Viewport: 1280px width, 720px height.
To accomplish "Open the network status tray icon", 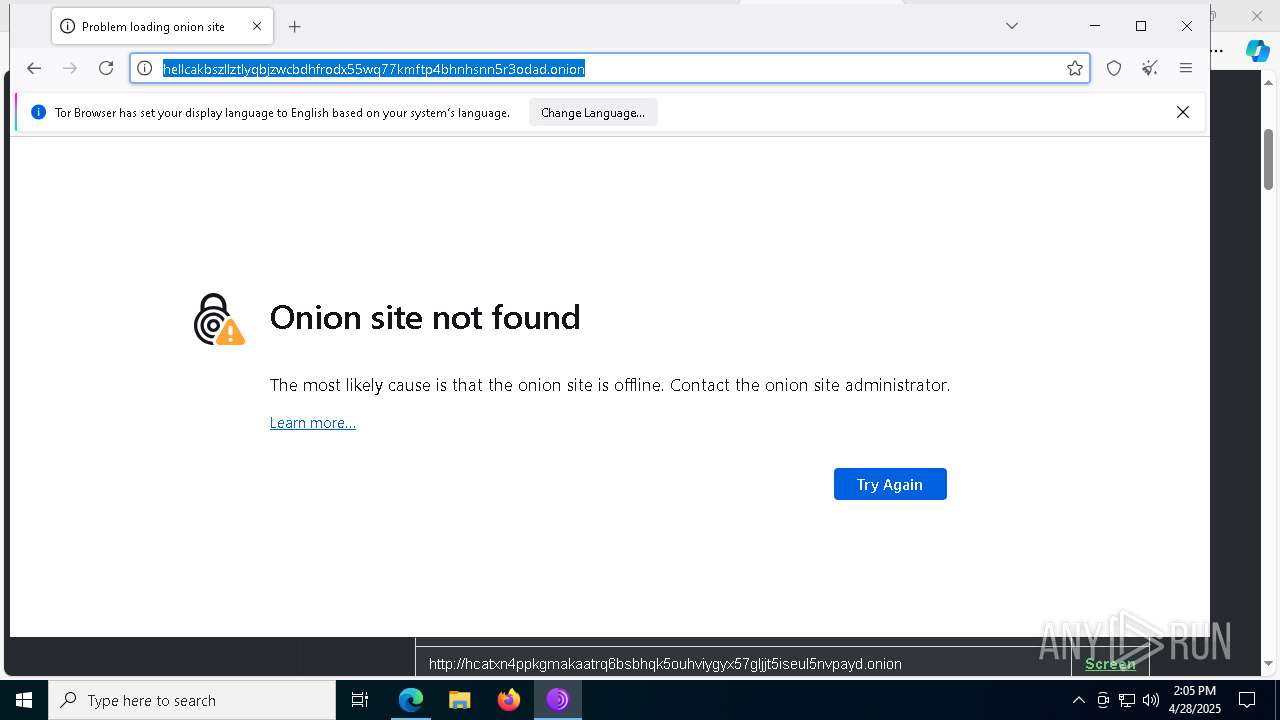I will 1127,700.
